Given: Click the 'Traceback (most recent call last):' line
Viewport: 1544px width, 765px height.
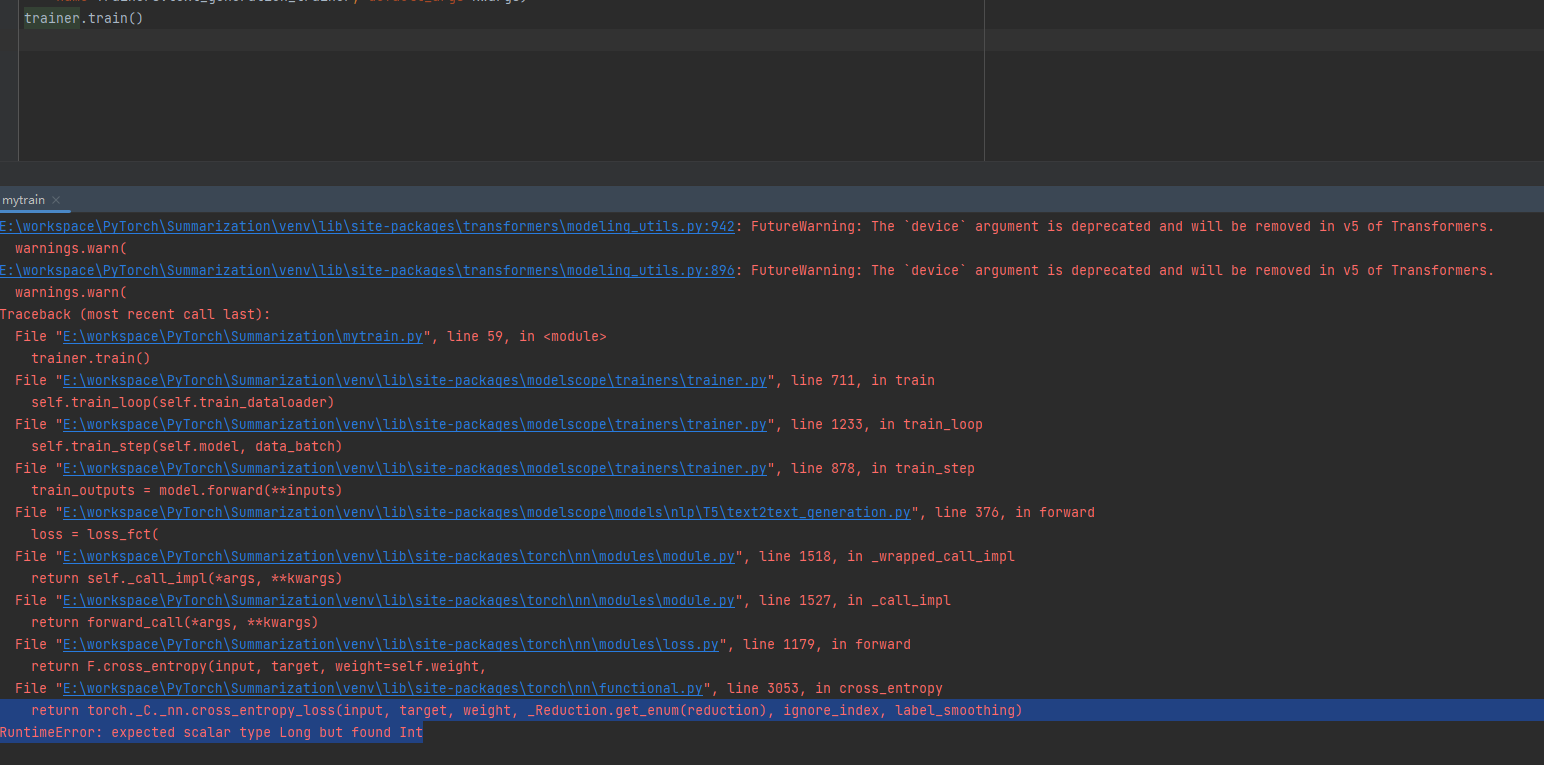Looking at the screenshot, I should [135, 315].
